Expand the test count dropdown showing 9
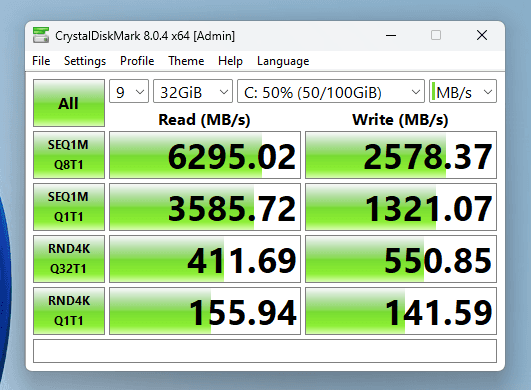 click(129, 91)
